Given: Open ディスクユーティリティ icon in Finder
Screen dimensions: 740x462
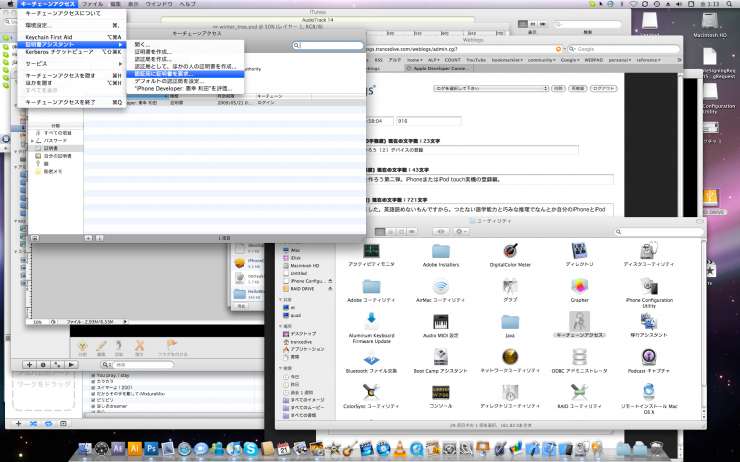Looking at the screenshot, I should point(649,251).
